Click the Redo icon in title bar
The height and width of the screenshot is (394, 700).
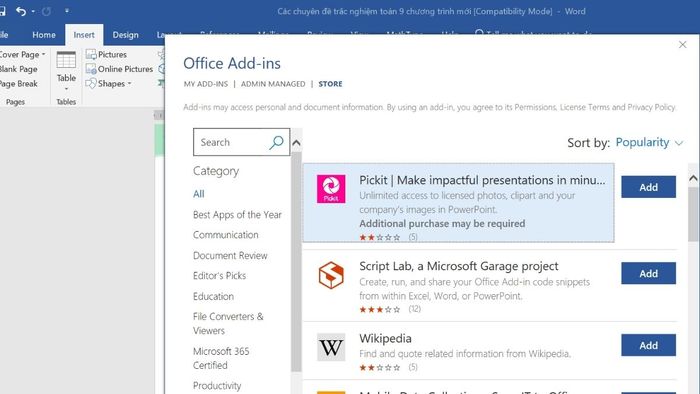tap(46, 11)
